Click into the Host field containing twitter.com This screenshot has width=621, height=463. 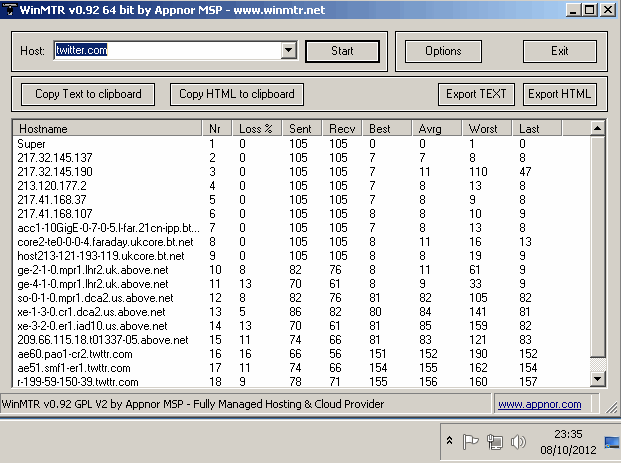click(x=168, y=50)
